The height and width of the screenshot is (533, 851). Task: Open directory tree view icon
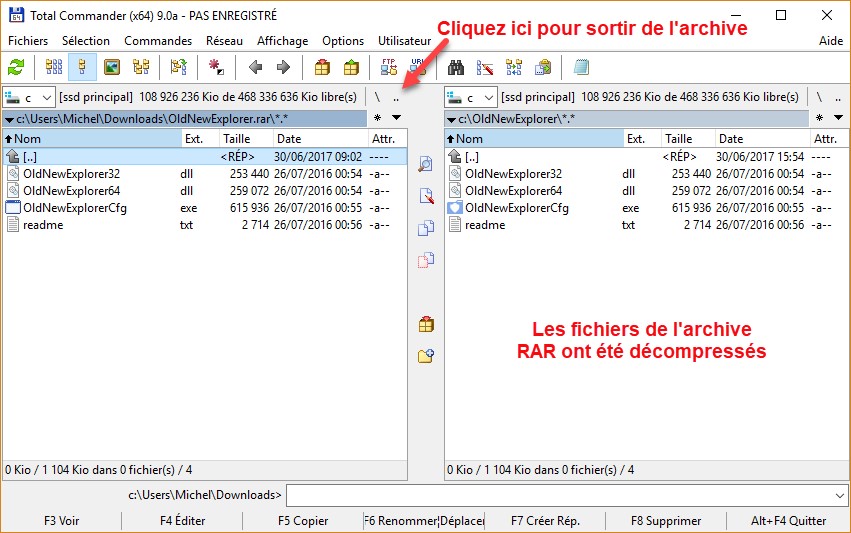coord(141,67)
